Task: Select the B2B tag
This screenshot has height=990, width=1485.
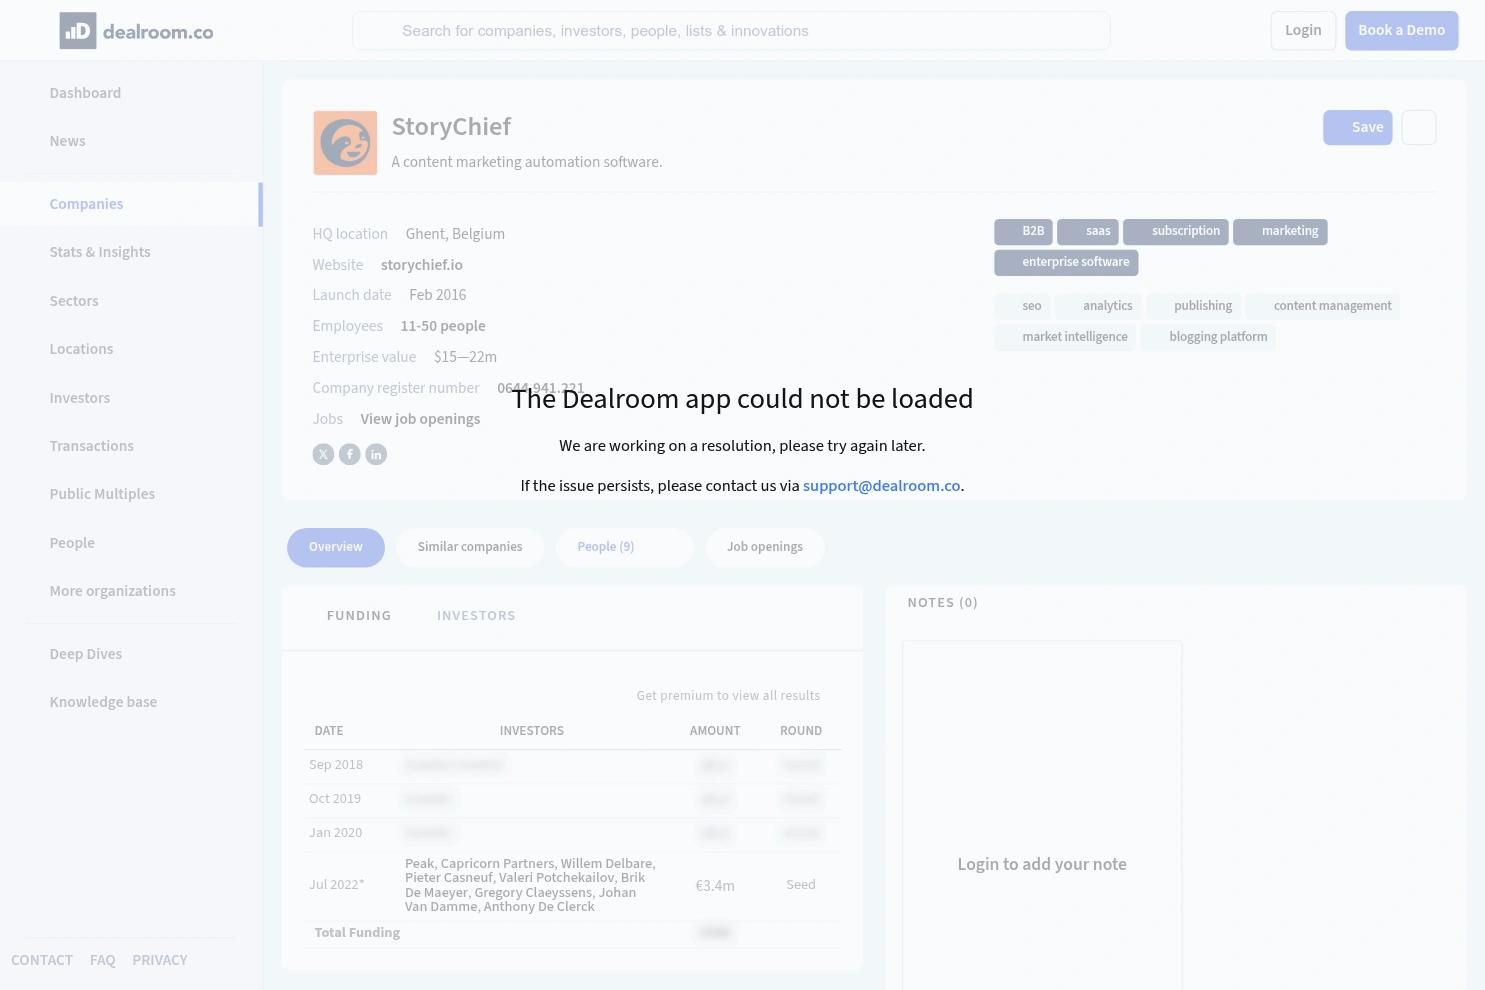Action: click(x=1023, y=231)
